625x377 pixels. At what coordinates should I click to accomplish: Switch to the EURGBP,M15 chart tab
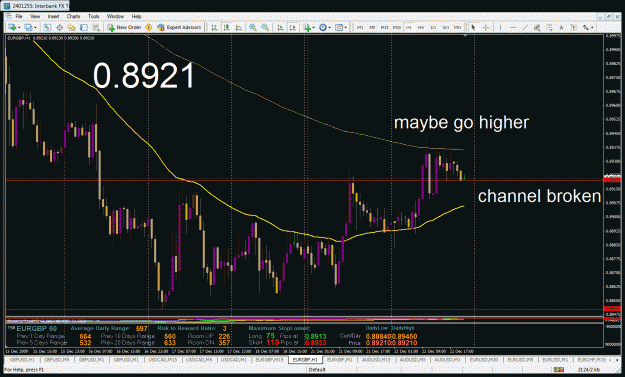click(x=269, y=360)
